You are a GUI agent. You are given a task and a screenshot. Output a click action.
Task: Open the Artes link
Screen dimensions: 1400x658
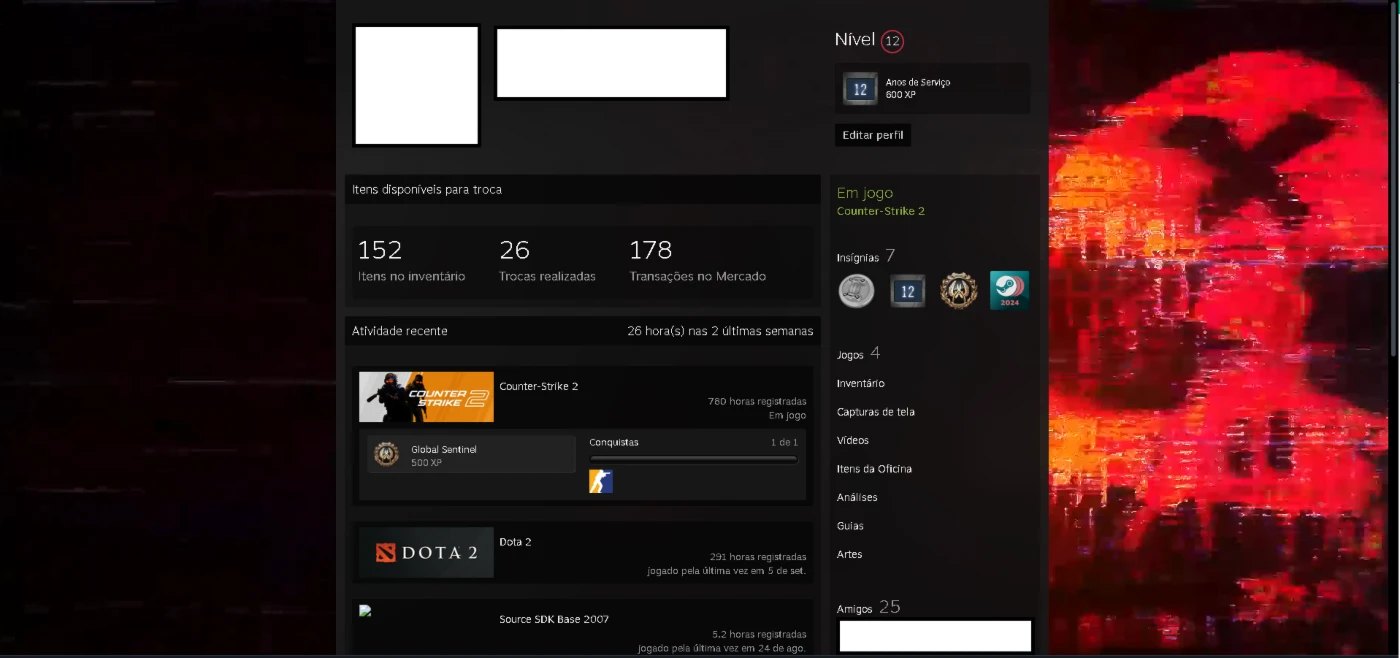click(849, 554)
